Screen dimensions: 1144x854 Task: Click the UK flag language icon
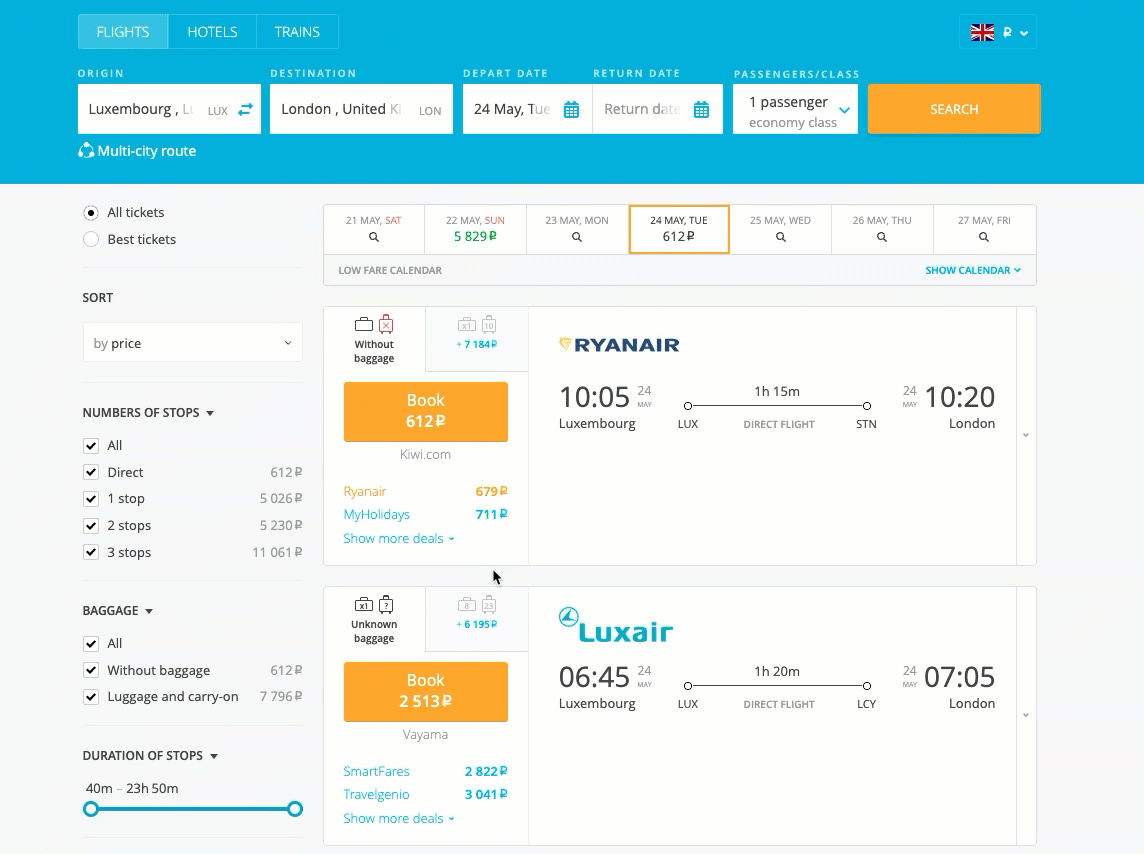point(982,33)
